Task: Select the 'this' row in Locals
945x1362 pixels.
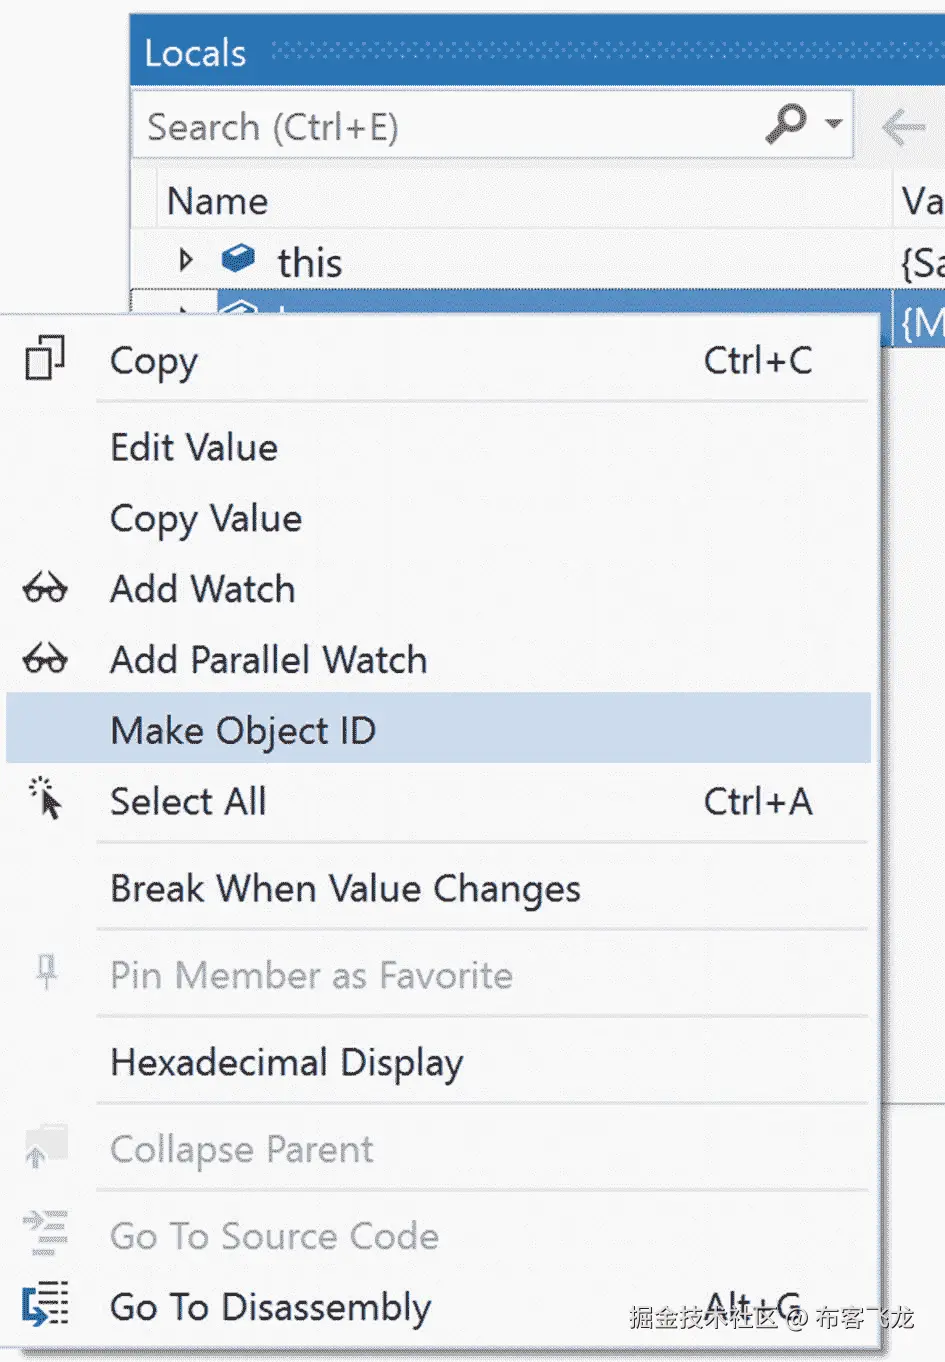Action: [x=310, y=263]
